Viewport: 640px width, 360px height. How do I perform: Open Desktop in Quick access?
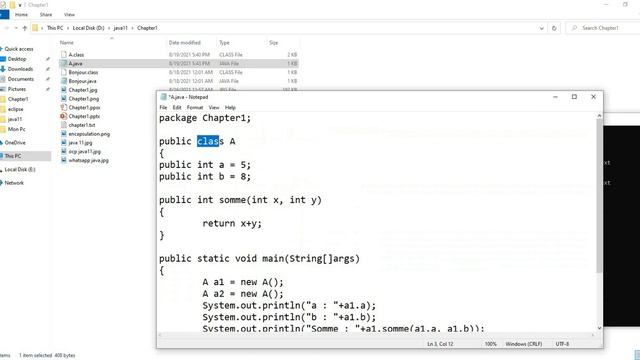pos(17,59)
